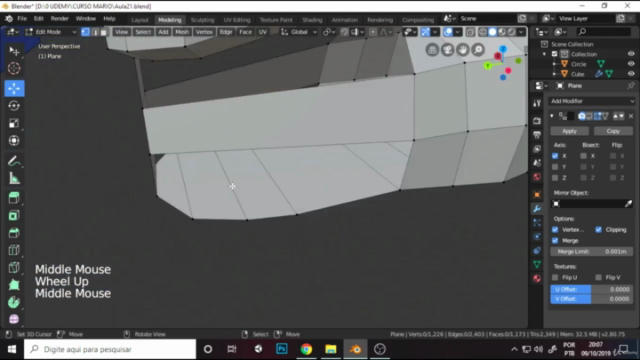The height and width of the screenshot is (360, 640).
Task: Toggle Mirror Axis Y checkbox
Action: point(555,167)
